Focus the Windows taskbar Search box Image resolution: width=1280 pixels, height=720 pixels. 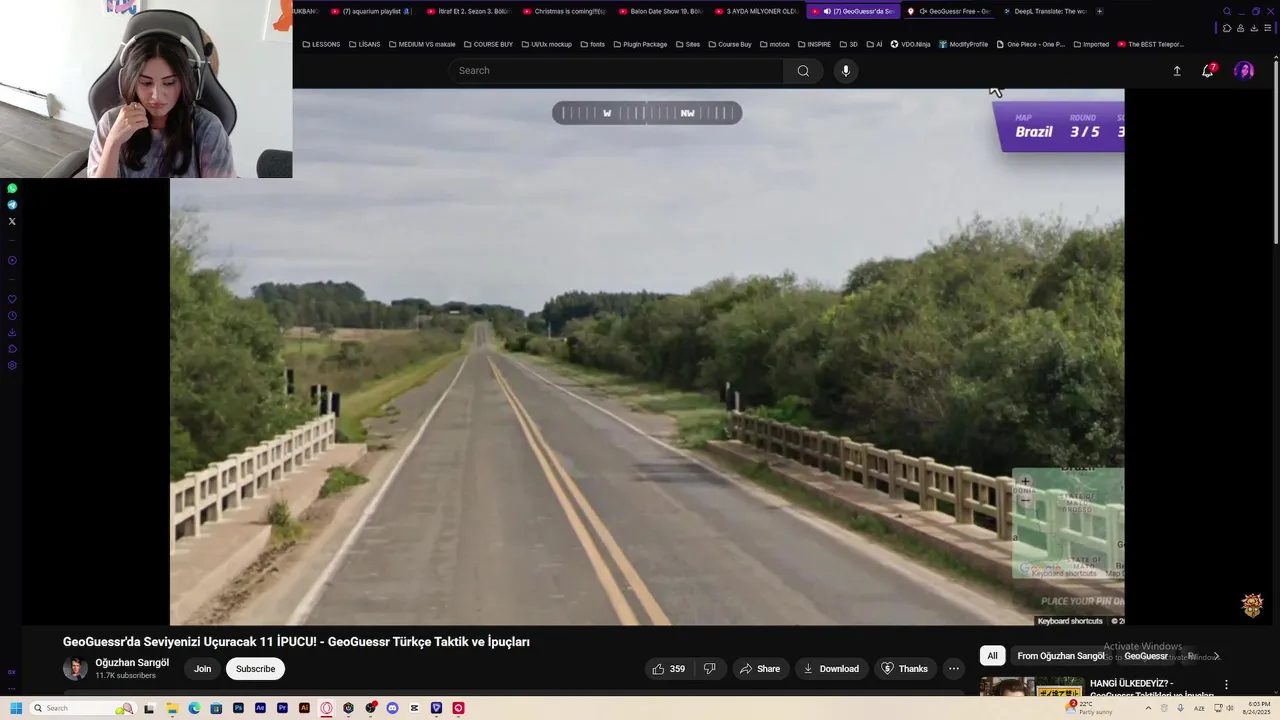pyautogui.click(x=82, y=708)
